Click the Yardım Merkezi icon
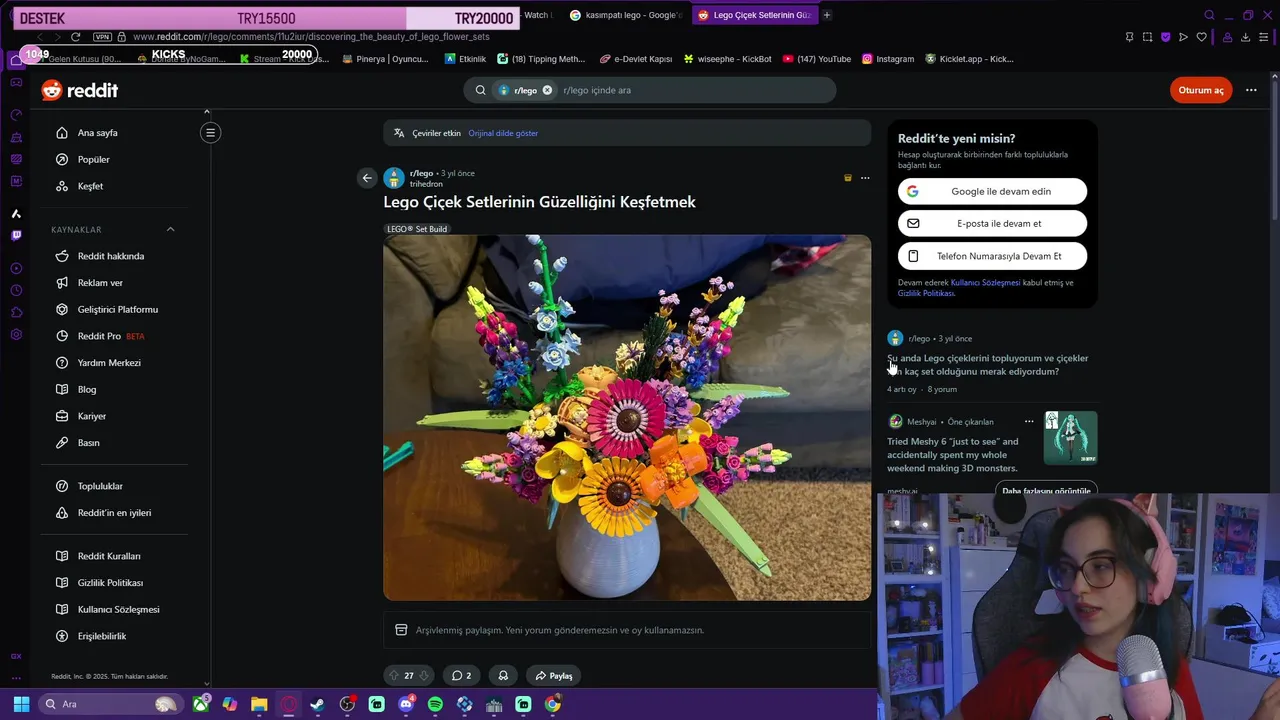The width and height of the screenshot is (1280, 720). (x=62, y=362)
